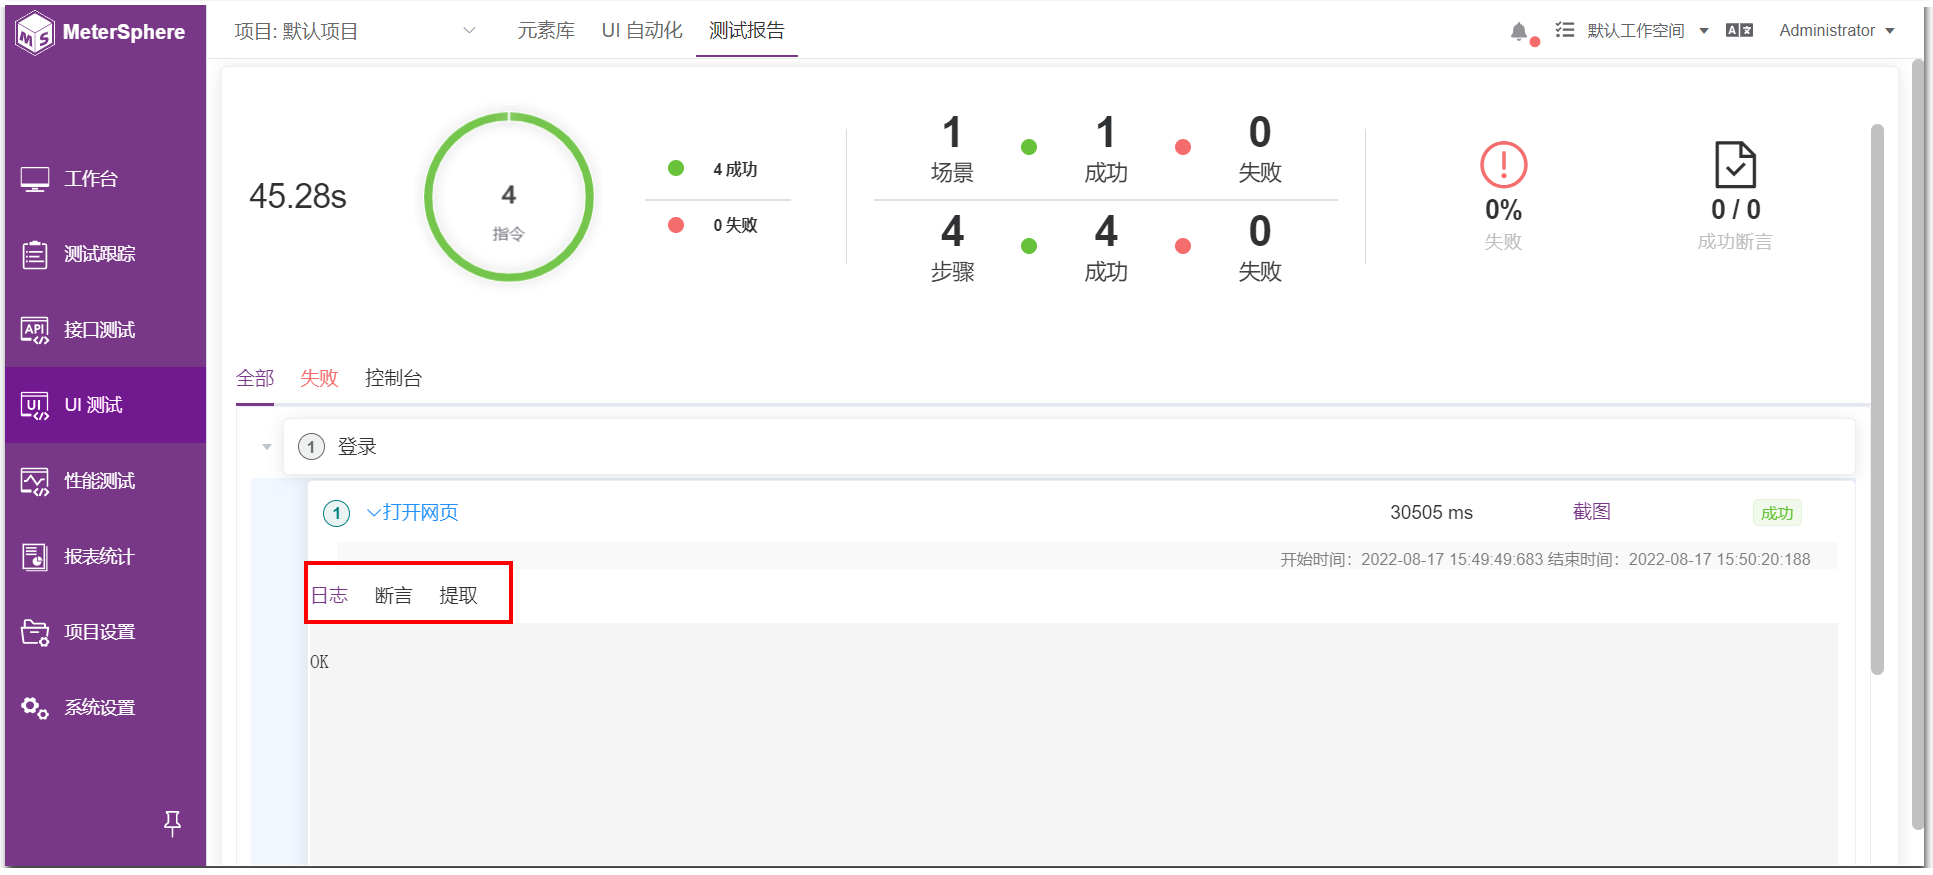Image resolution: width=1933 pixels, height=875 pixels.
Task: Open the 报表统计 sidebar icon
Action: click(35, 557)
